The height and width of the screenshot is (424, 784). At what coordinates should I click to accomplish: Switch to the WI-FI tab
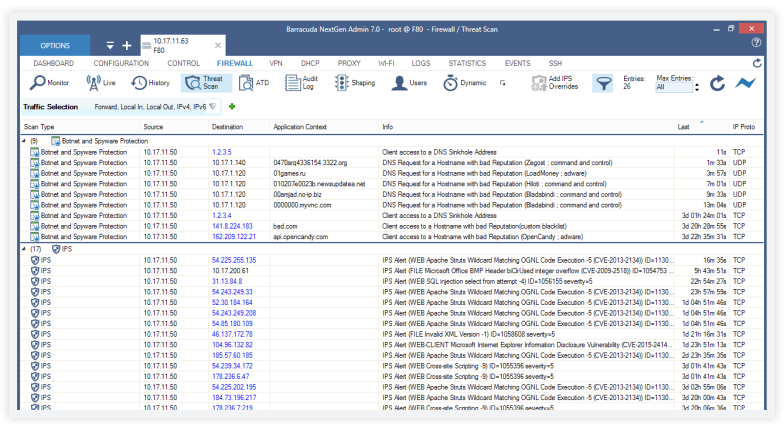[x=386, y=64]
